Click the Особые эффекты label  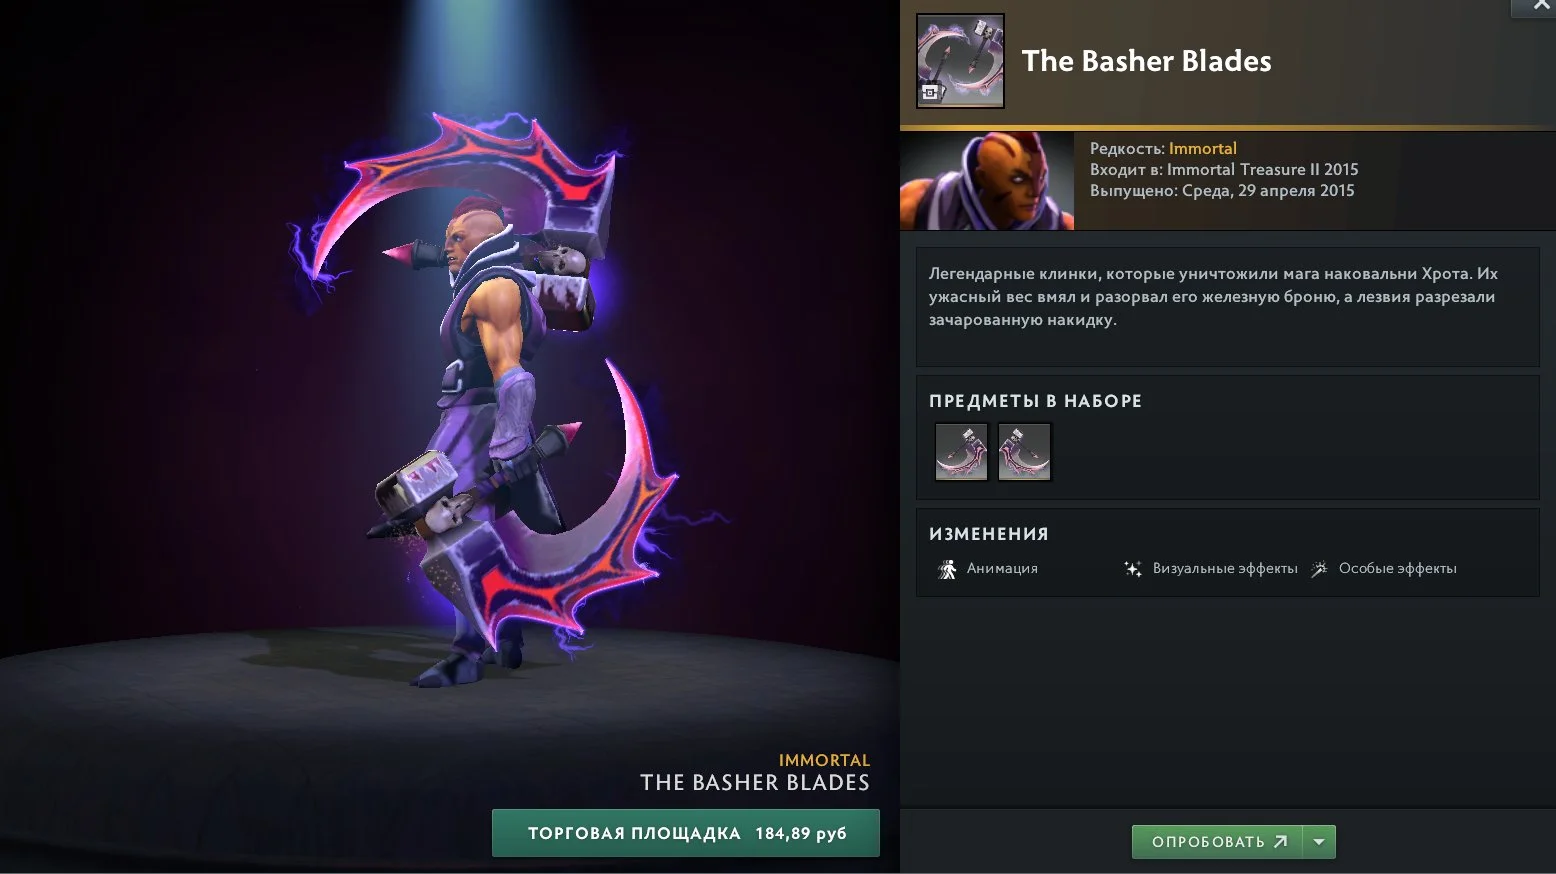coord(1397,568)
